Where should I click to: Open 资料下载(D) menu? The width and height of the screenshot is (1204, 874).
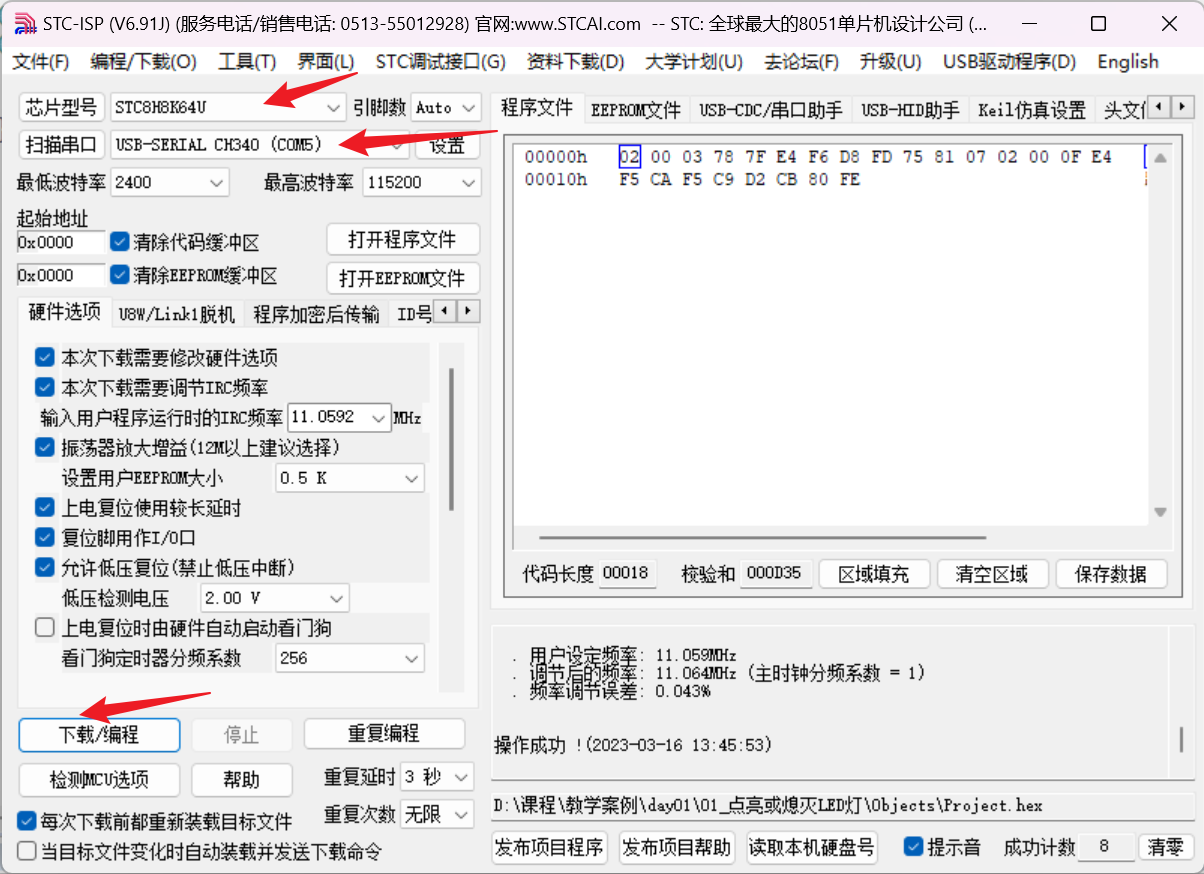576,62
